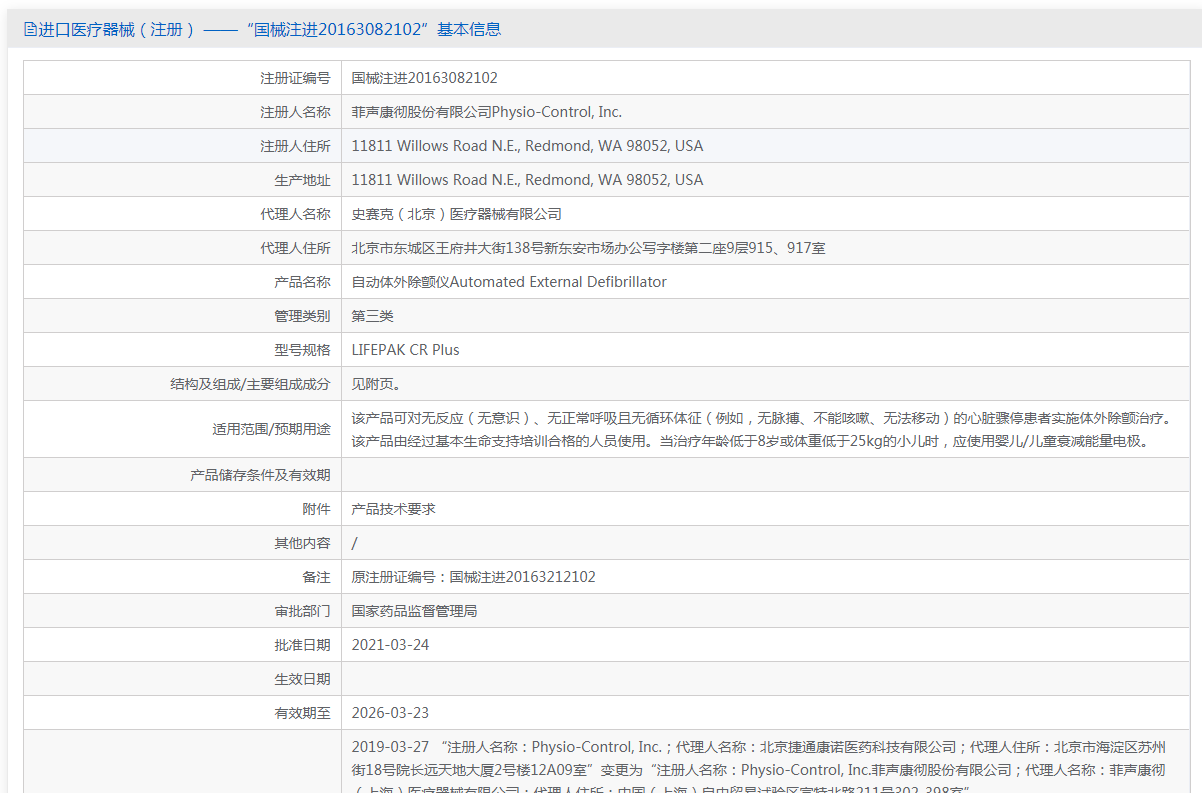1202x793 pixels.
Task: Click the intended-use paragraph starting 该产品可对无反应
Action: (x=761, y=429)
